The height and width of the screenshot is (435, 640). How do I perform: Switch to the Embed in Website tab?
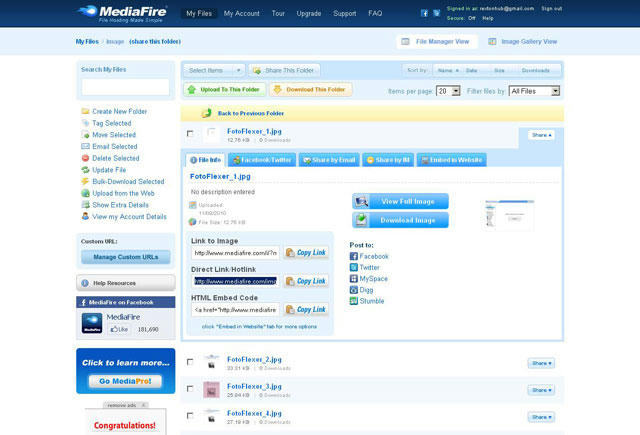pyautogui.click(x=451, y=160)
